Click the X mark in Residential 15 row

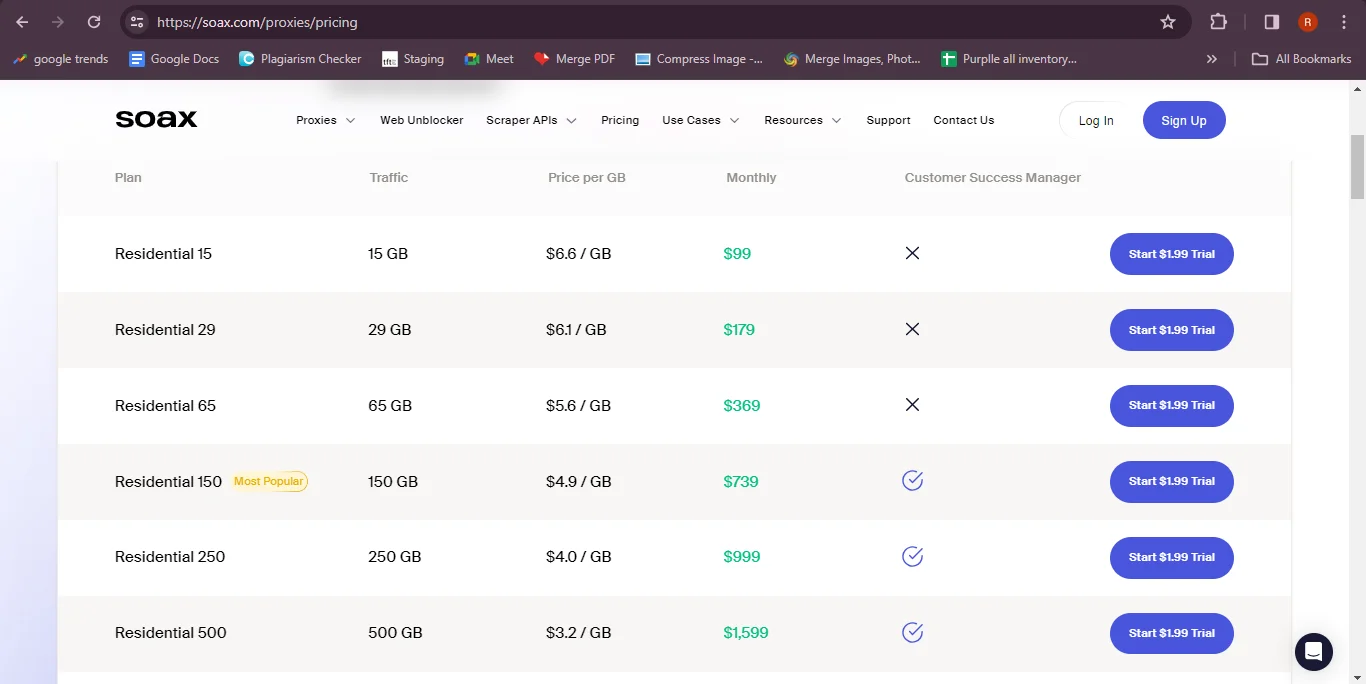click(x=912, y=253)
